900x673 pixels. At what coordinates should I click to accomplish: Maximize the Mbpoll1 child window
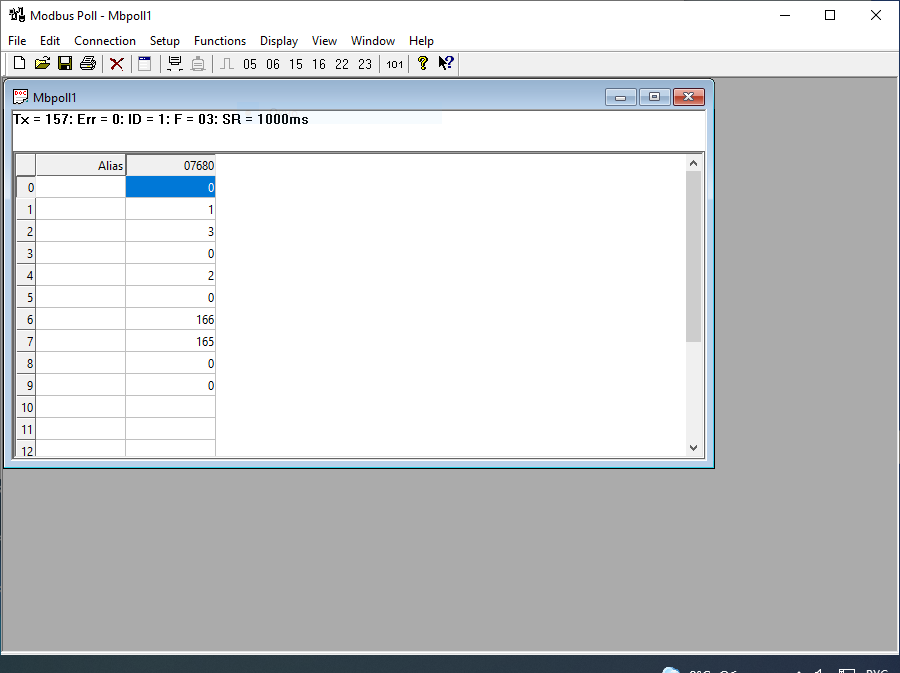tap(654, 97)
